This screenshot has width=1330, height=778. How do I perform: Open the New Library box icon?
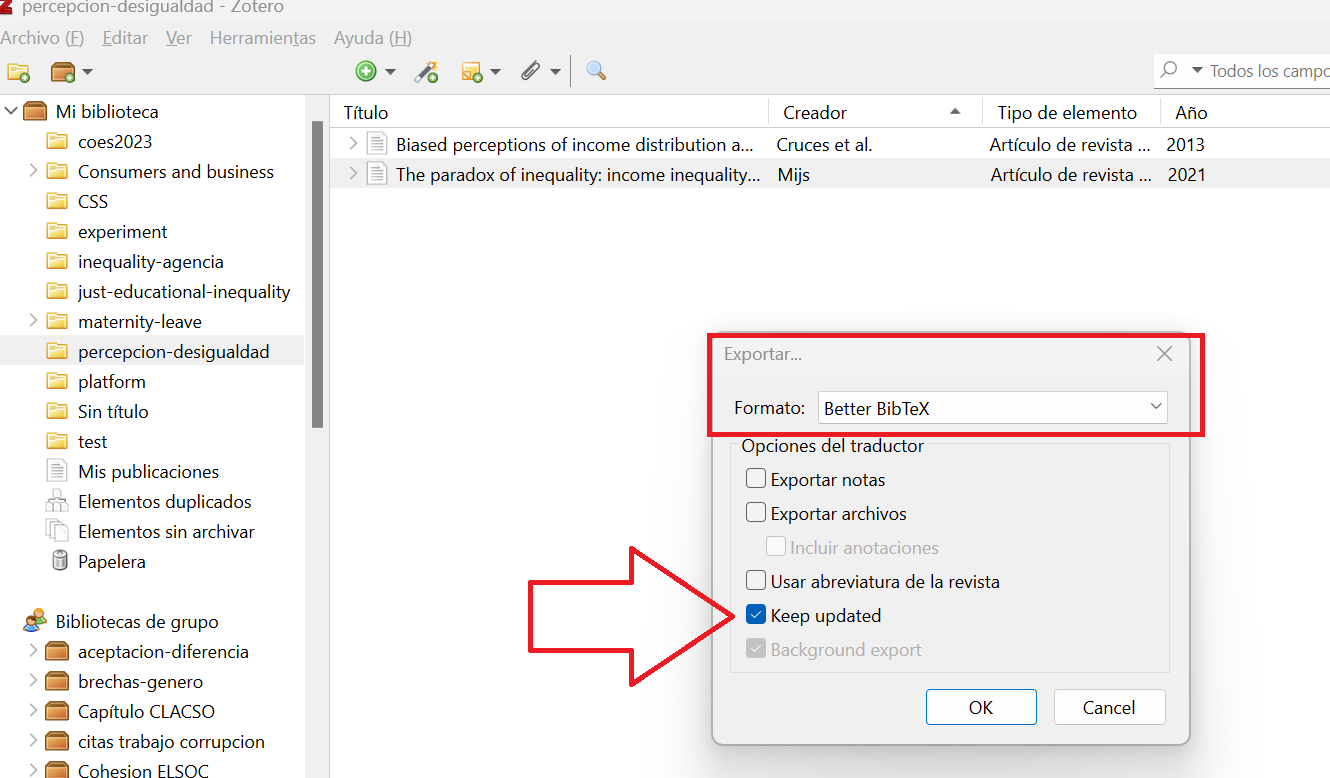coord(63,72)
